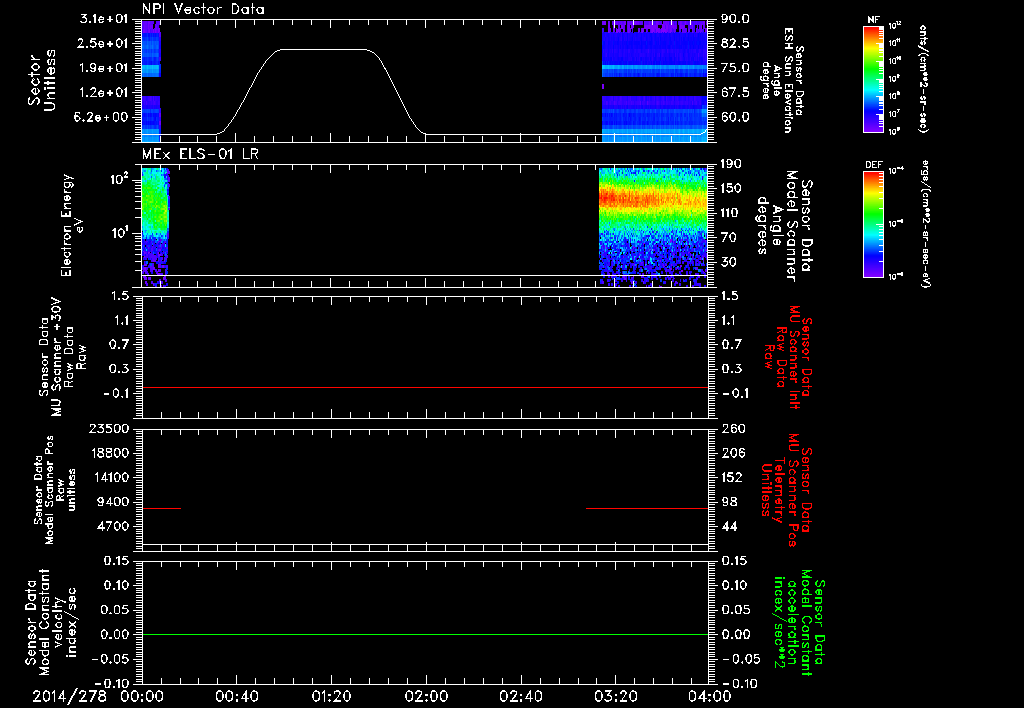Click the "44" telemetry tick label
1024x708 pixels.
pyautogui.click(x=729, y=526)
